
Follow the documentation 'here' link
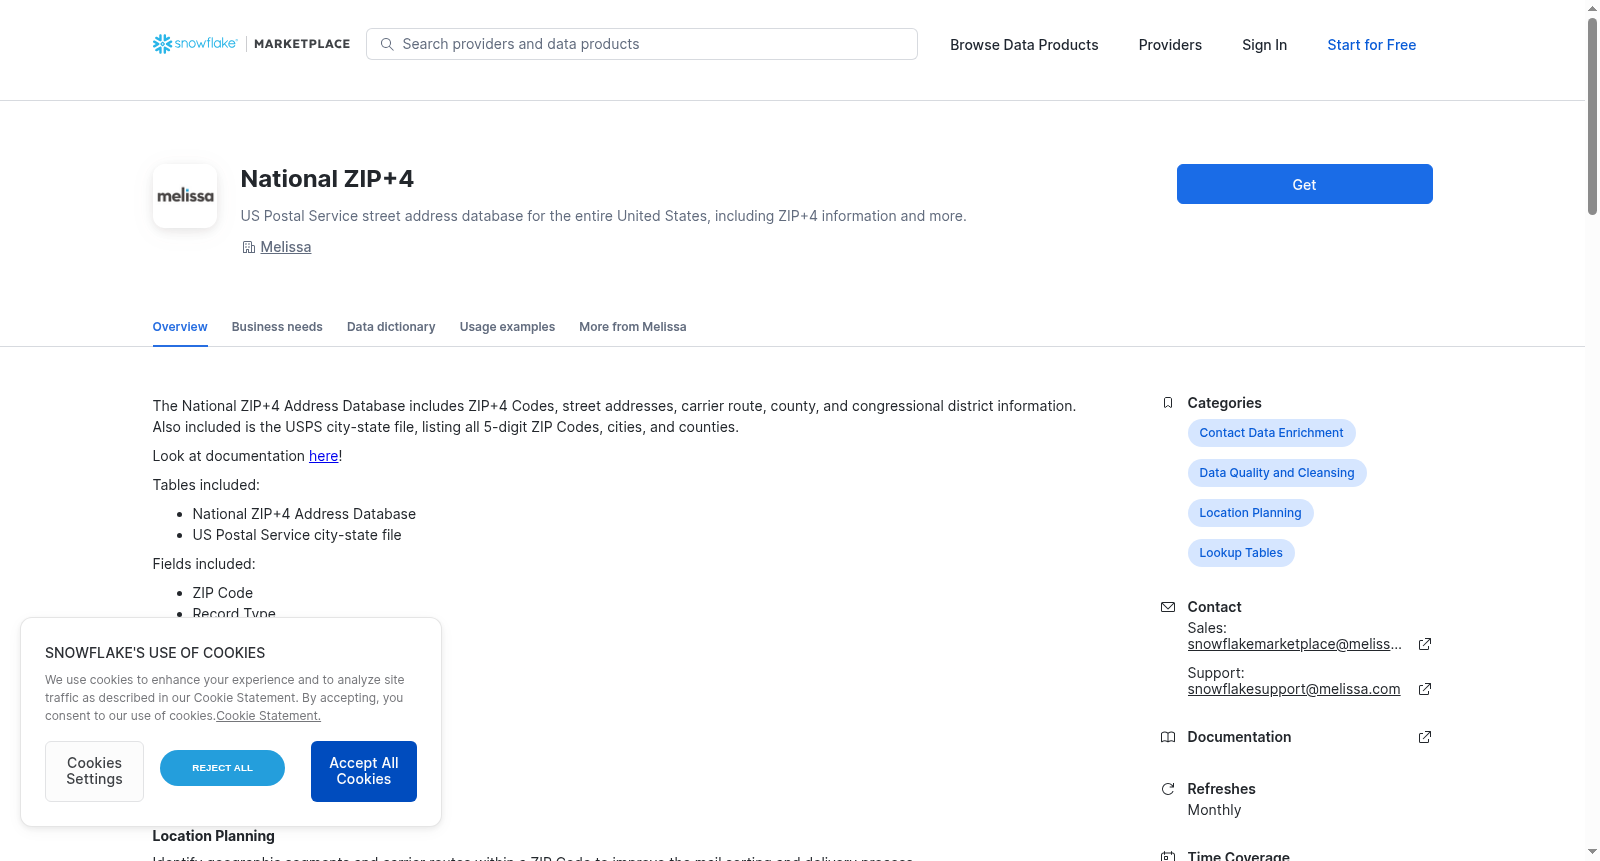(x=324, y=456)
